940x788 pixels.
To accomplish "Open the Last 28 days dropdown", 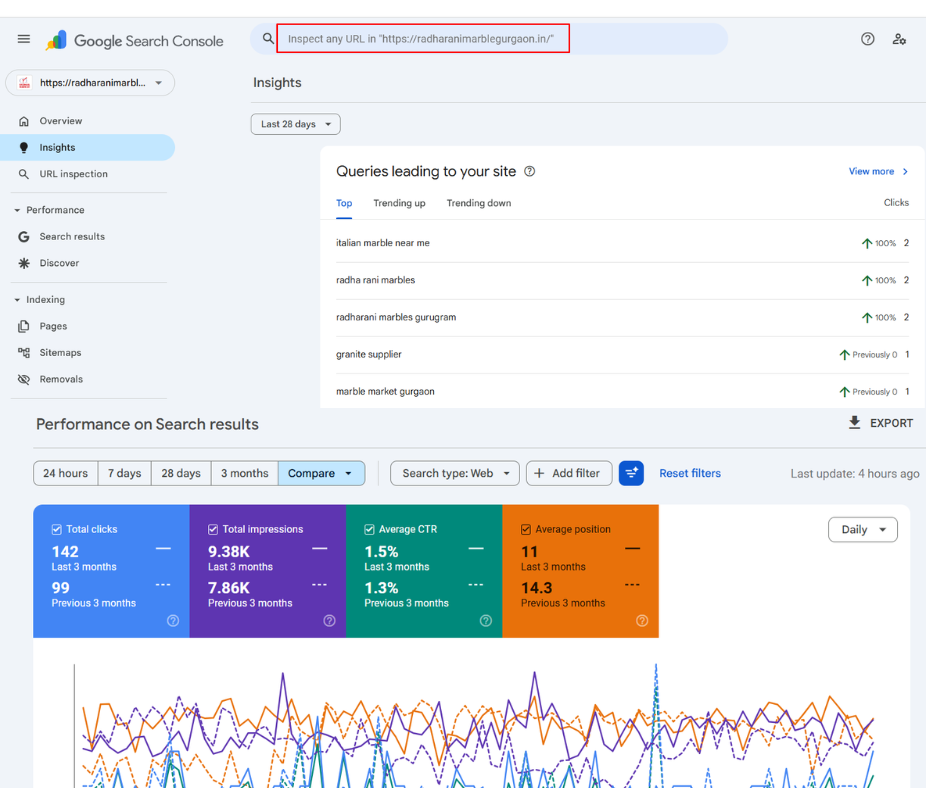I will coord(295,124).
